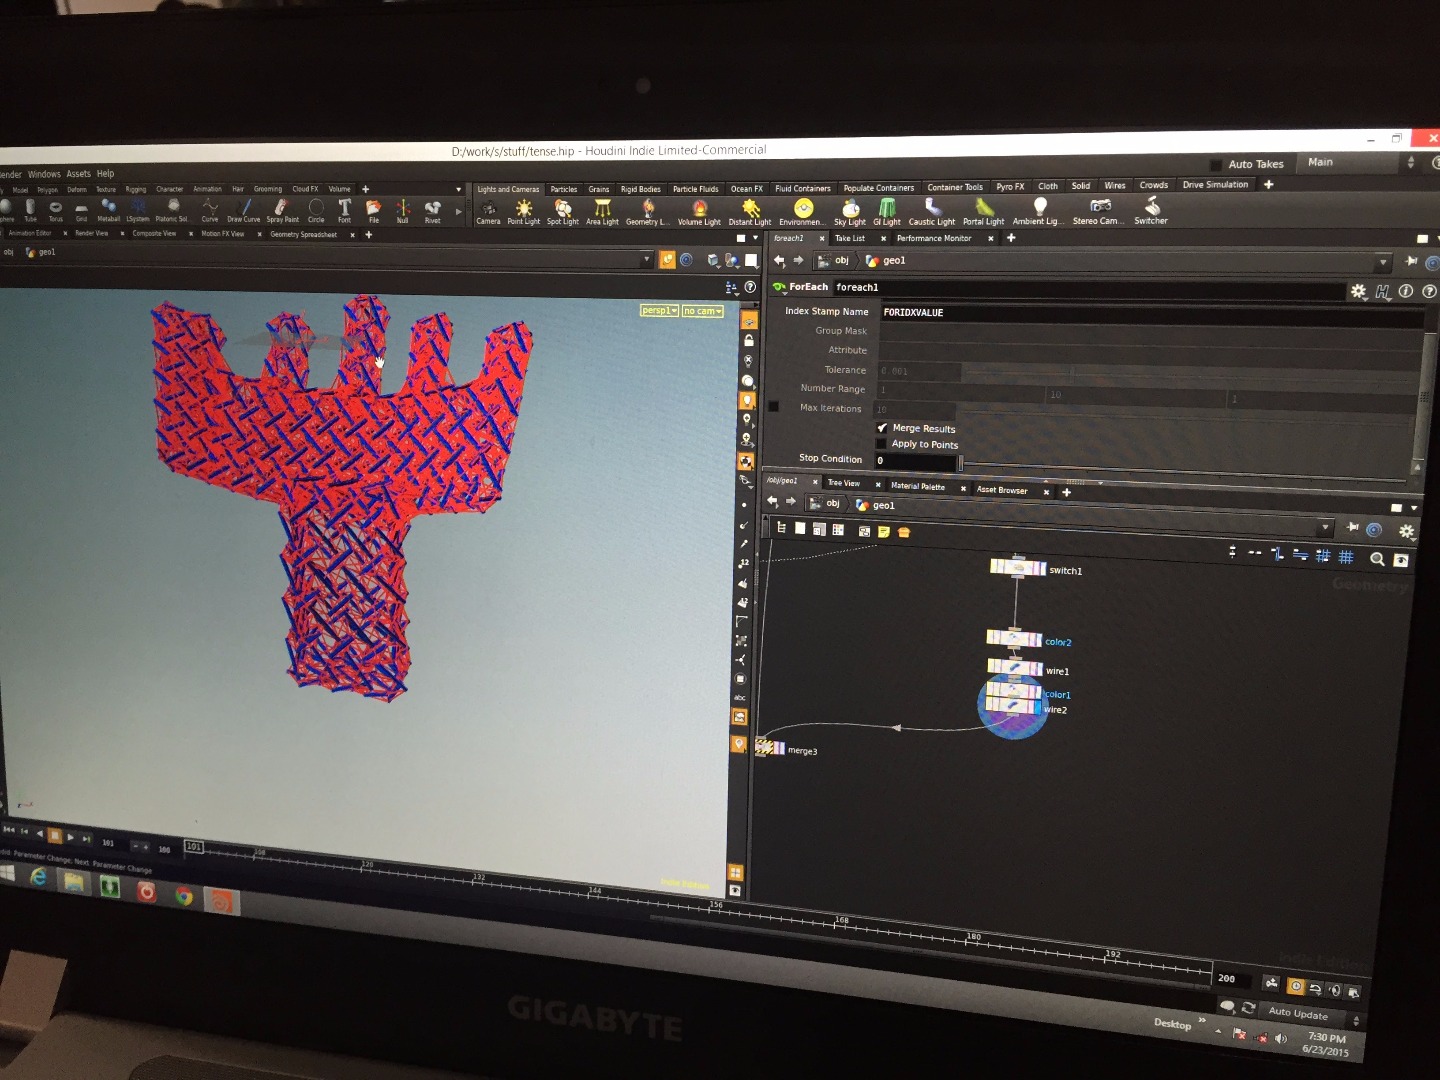Expand more tools arrow after Rivet
Screen dimensions: 1440x1080
pyautogui.click(x=459, y=211)
